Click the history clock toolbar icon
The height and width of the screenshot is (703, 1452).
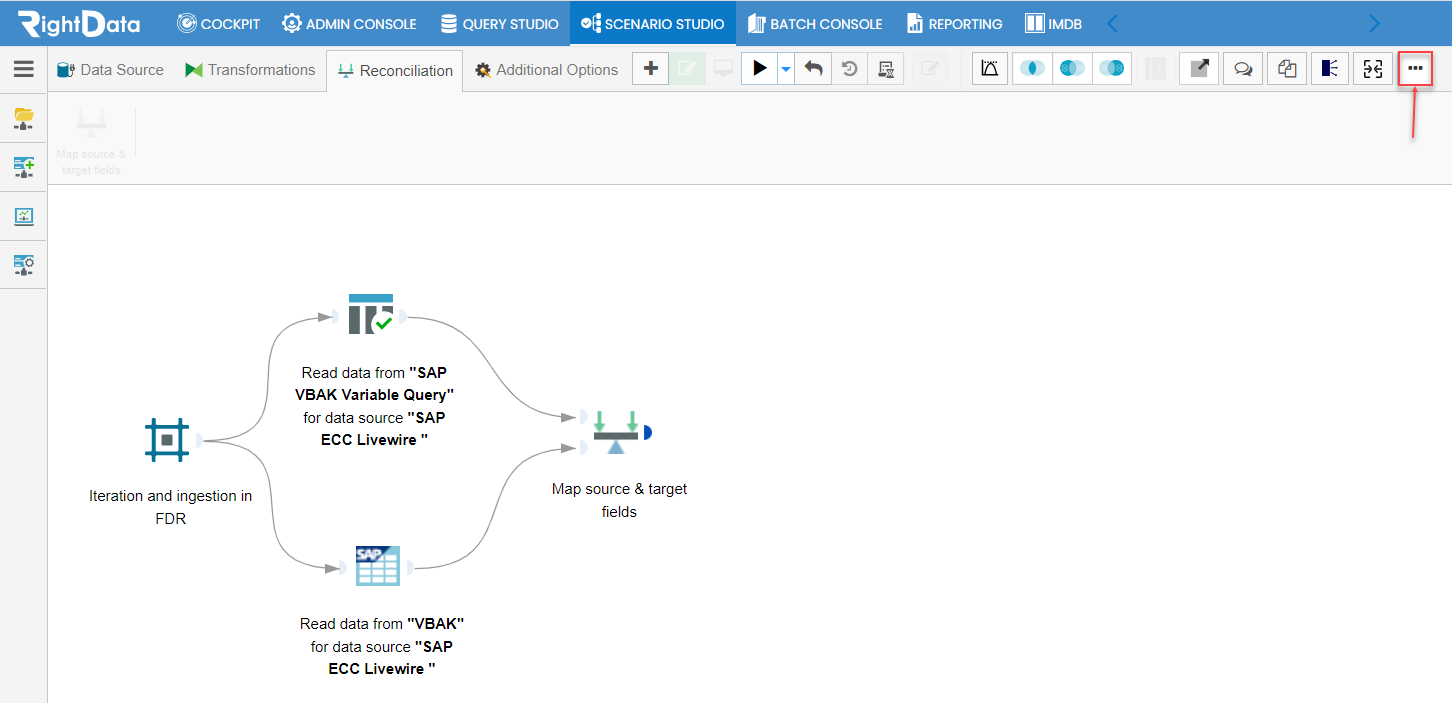(x=849, y=68)
